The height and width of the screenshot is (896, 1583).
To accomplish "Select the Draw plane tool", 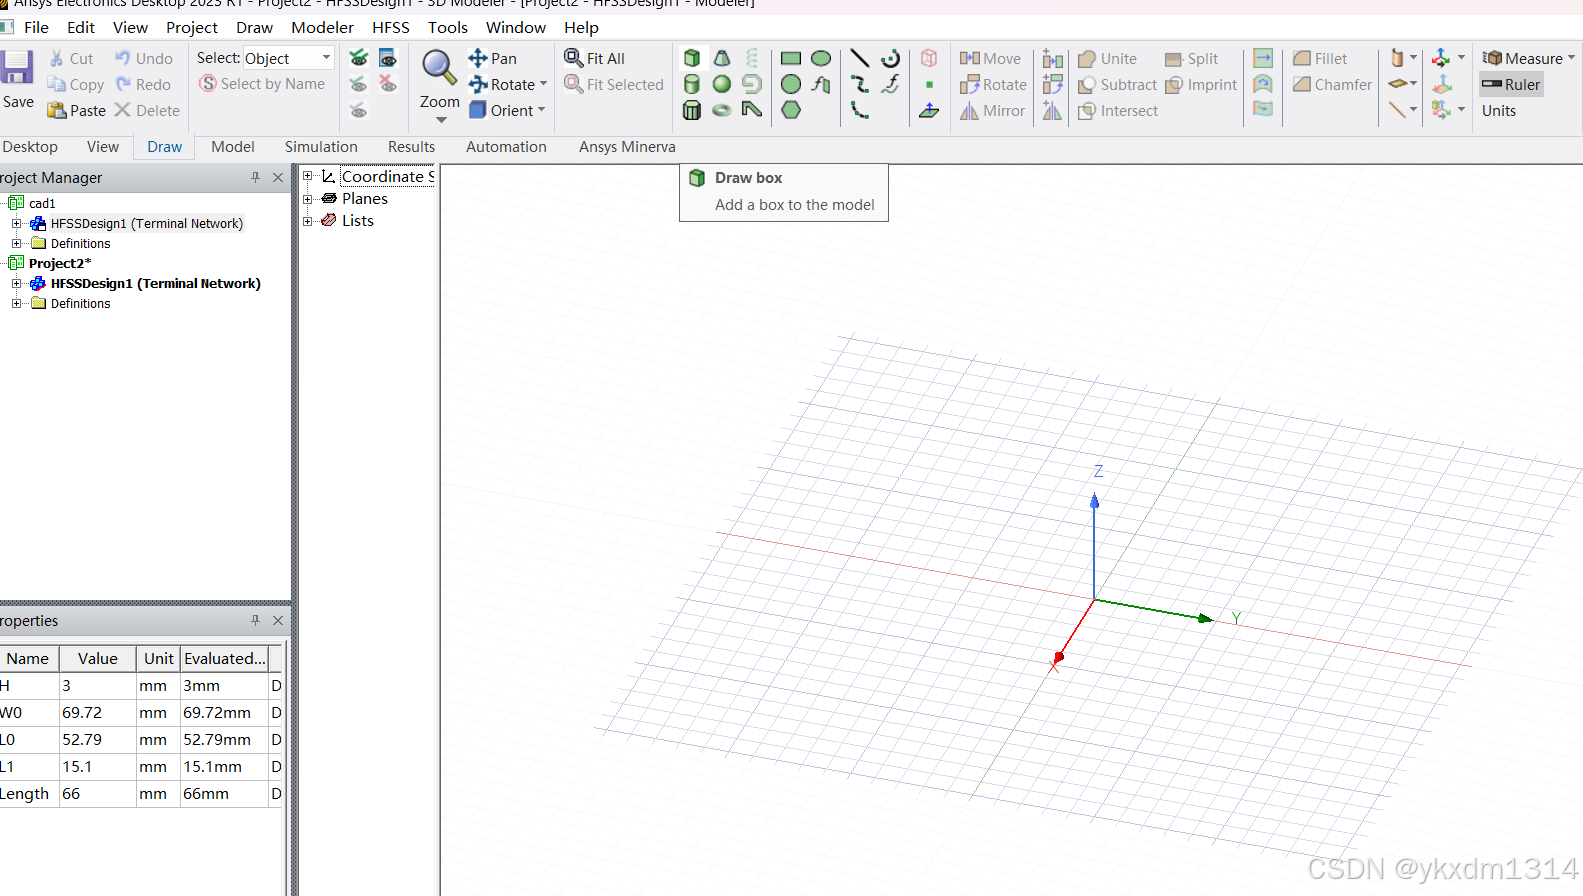I will click(x=929, y=110).
